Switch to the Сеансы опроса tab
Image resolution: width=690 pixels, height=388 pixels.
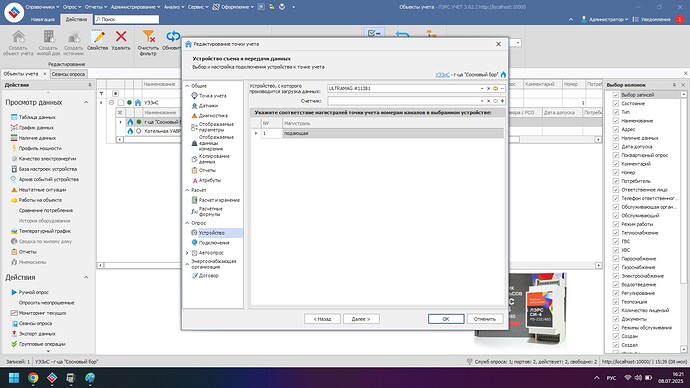[68, 74]
